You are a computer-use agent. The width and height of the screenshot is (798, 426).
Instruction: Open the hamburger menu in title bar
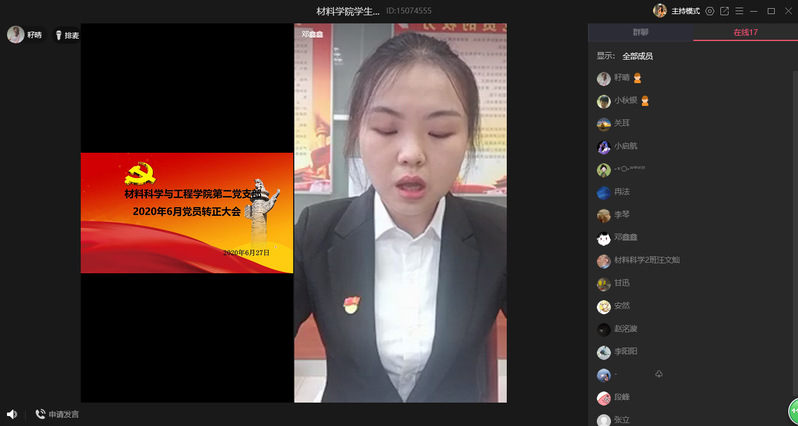coord(739,11)
